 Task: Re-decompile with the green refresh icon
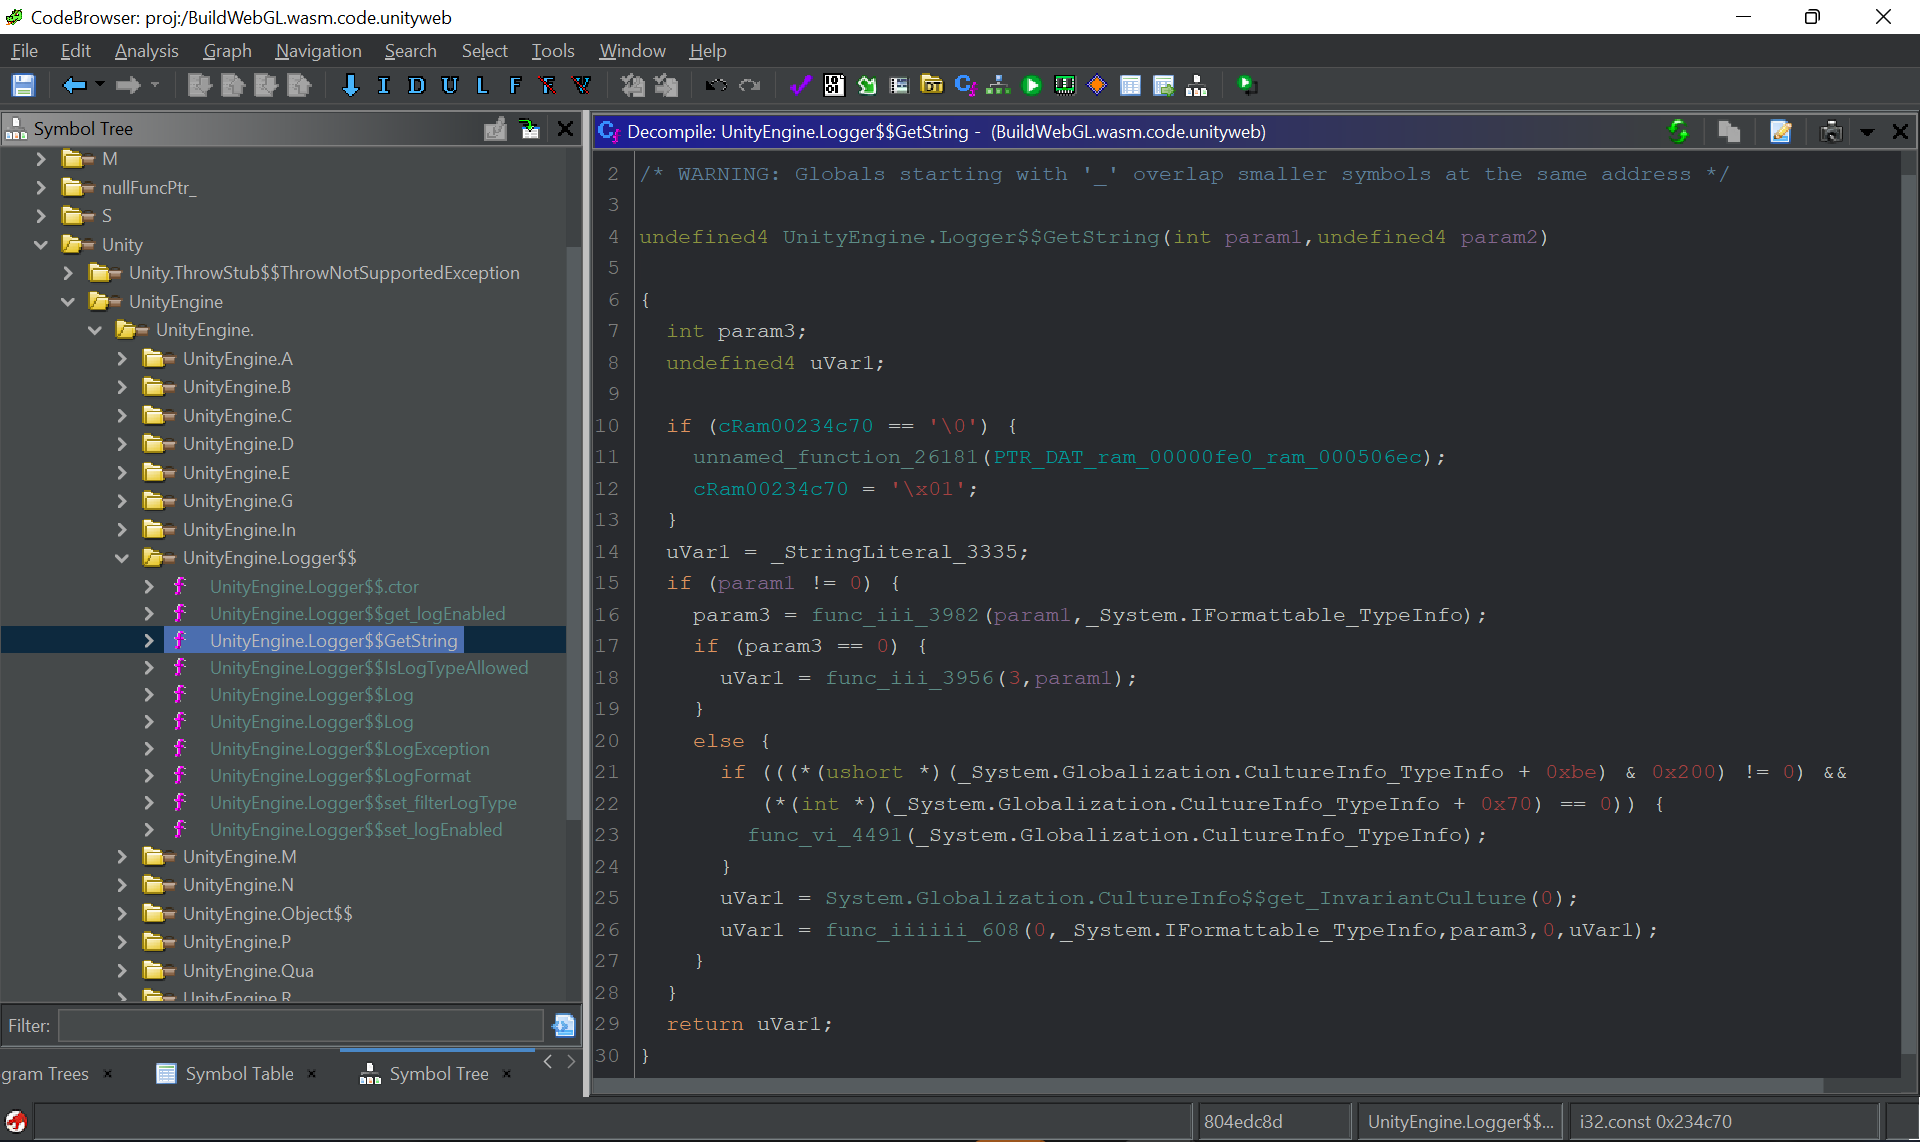[x=1678, y=131]
